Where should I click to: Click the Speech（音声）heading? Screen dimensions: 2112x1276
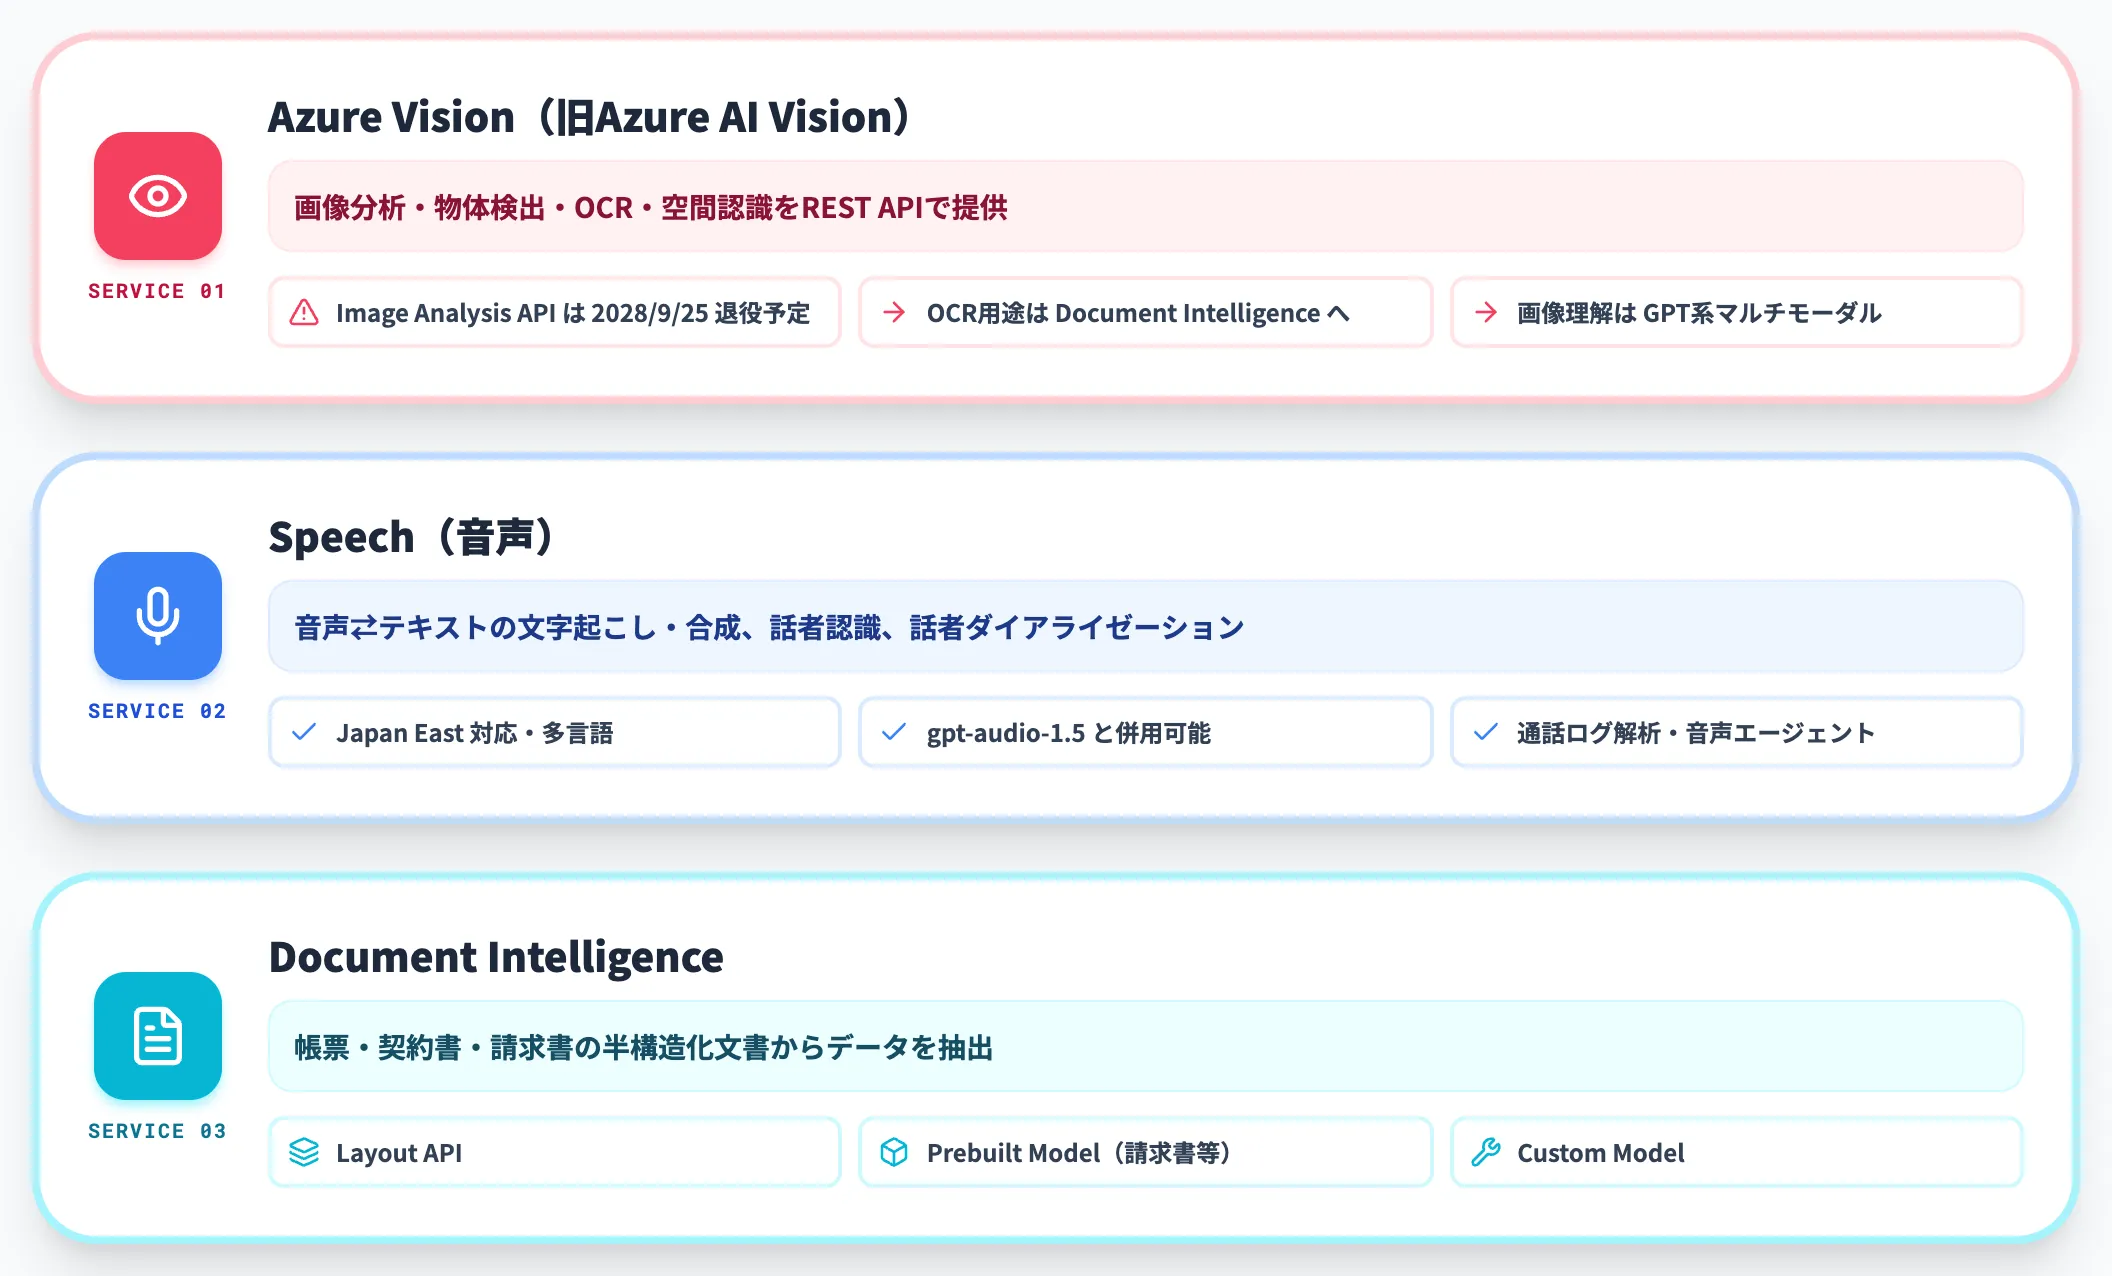pyautogui.click(x=412, y=537)
